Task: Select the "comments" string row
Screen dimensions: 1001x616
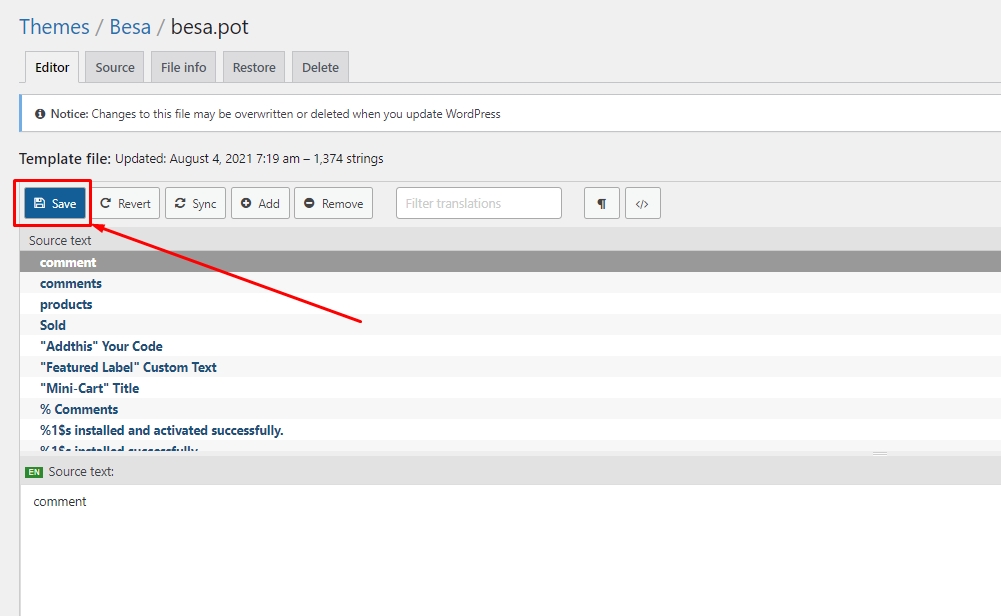Action: (x=71, y=283)
